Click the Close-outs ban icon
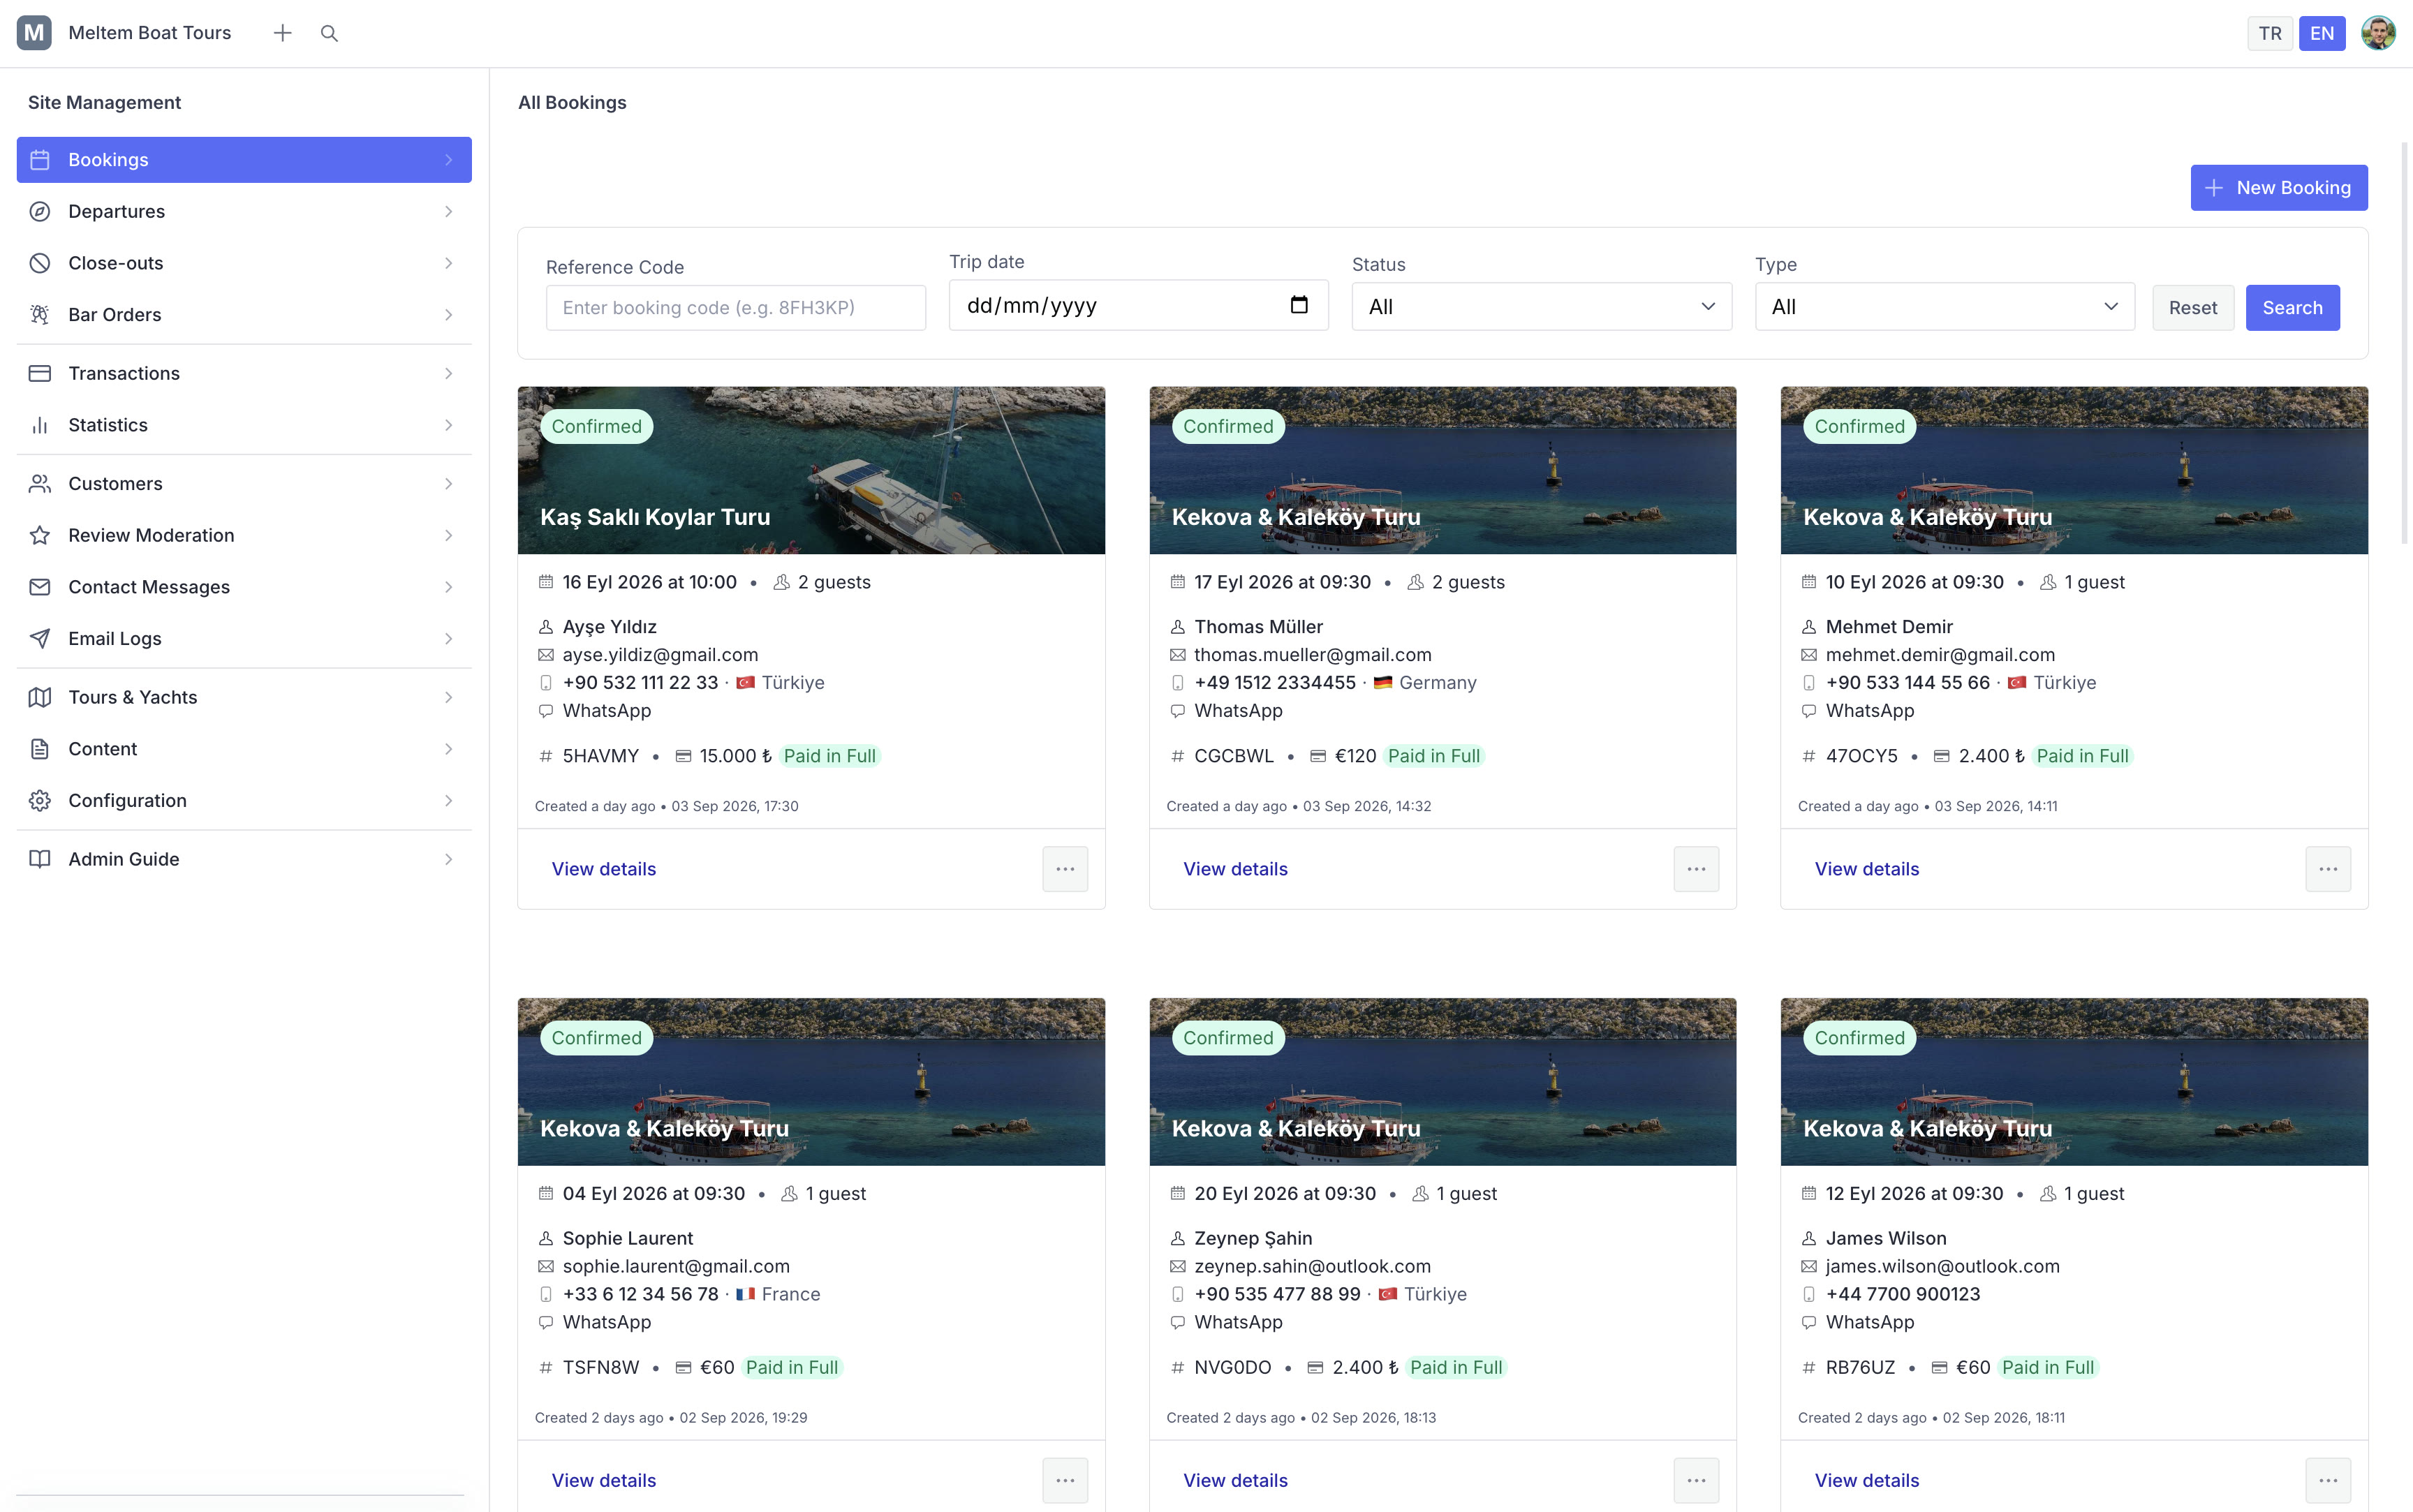 [x=40, y=263]
